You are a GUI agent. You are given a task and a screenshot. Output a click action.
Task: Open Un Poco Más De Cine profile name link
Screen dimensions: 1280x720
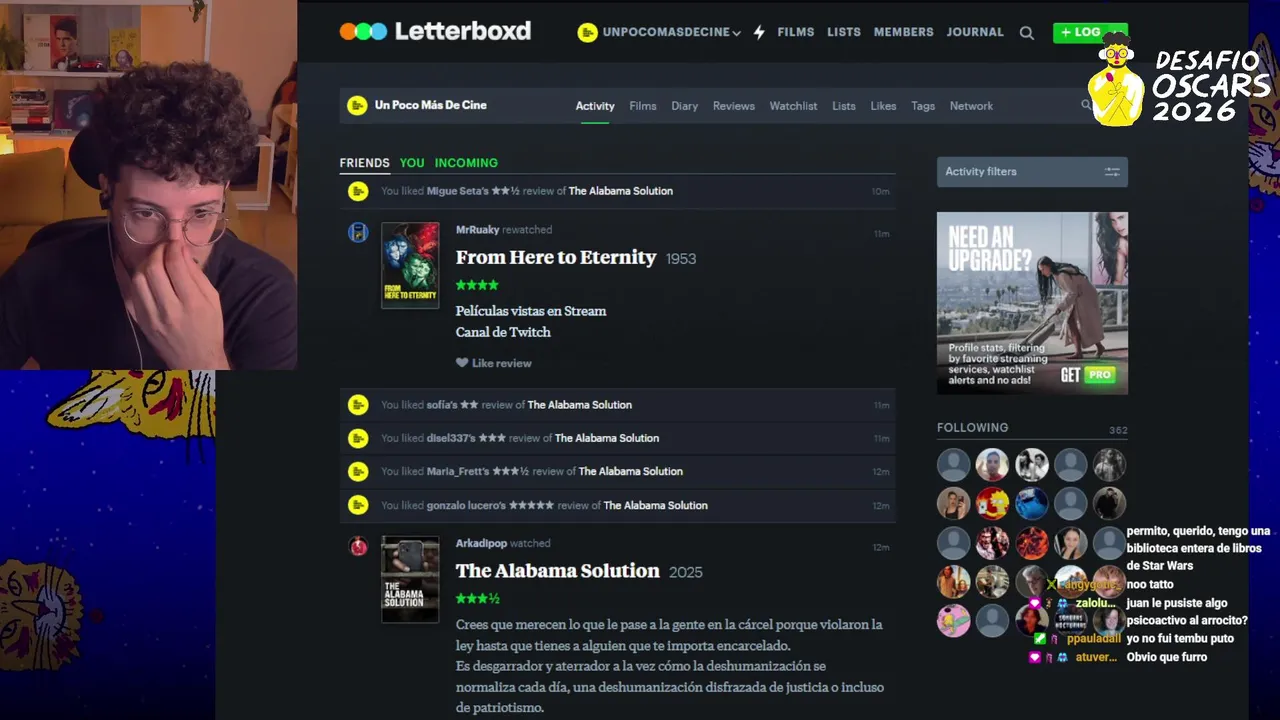coord(431,105)
